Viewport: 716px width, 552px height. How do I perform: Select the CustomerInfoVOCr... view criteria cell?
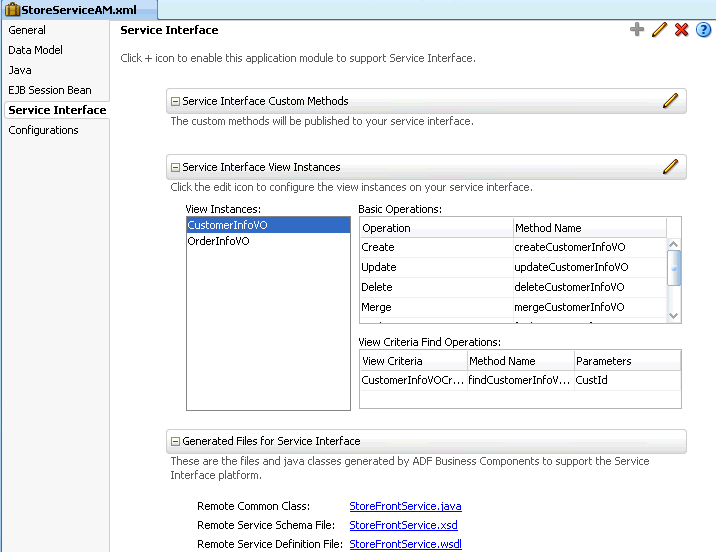pyautogui.click(x=413, y=380)
